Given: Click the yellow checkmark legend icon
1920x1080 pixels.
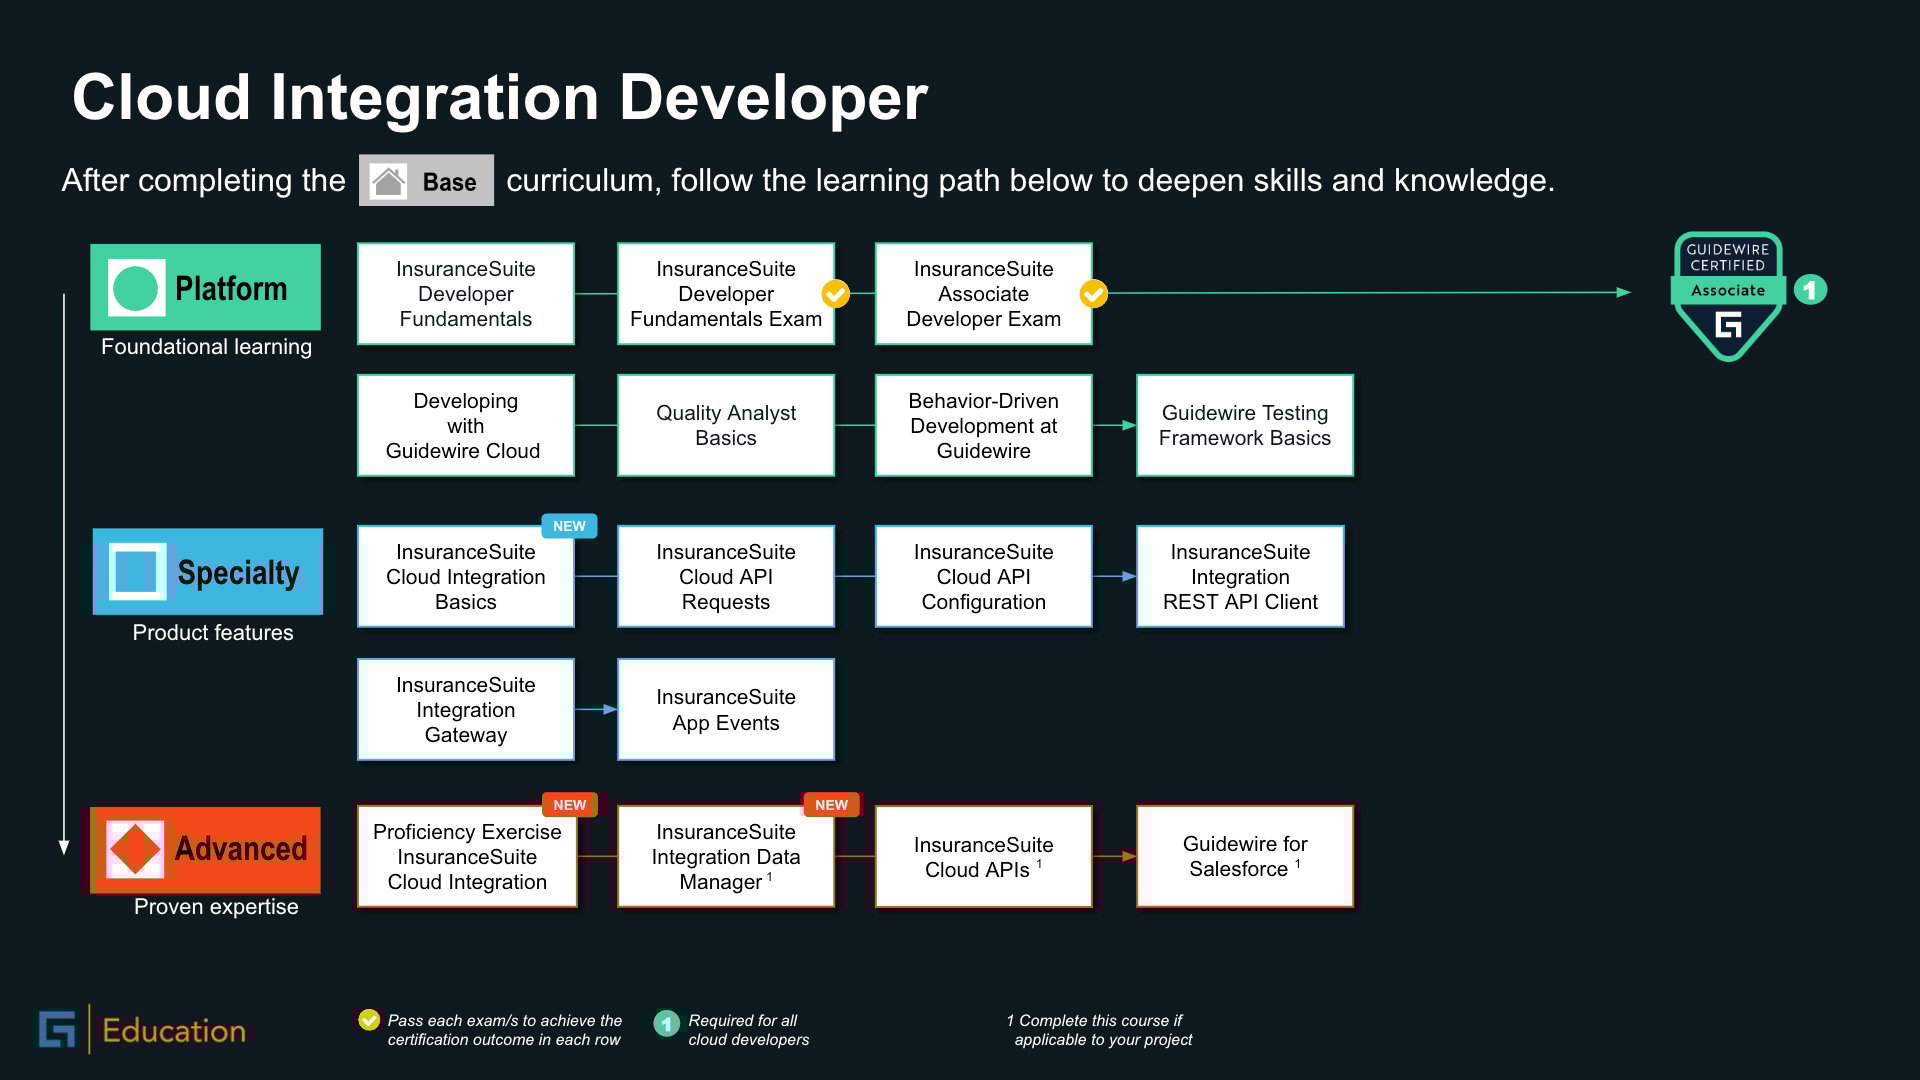Looking at the screenshot, I should click(369, 1020).
